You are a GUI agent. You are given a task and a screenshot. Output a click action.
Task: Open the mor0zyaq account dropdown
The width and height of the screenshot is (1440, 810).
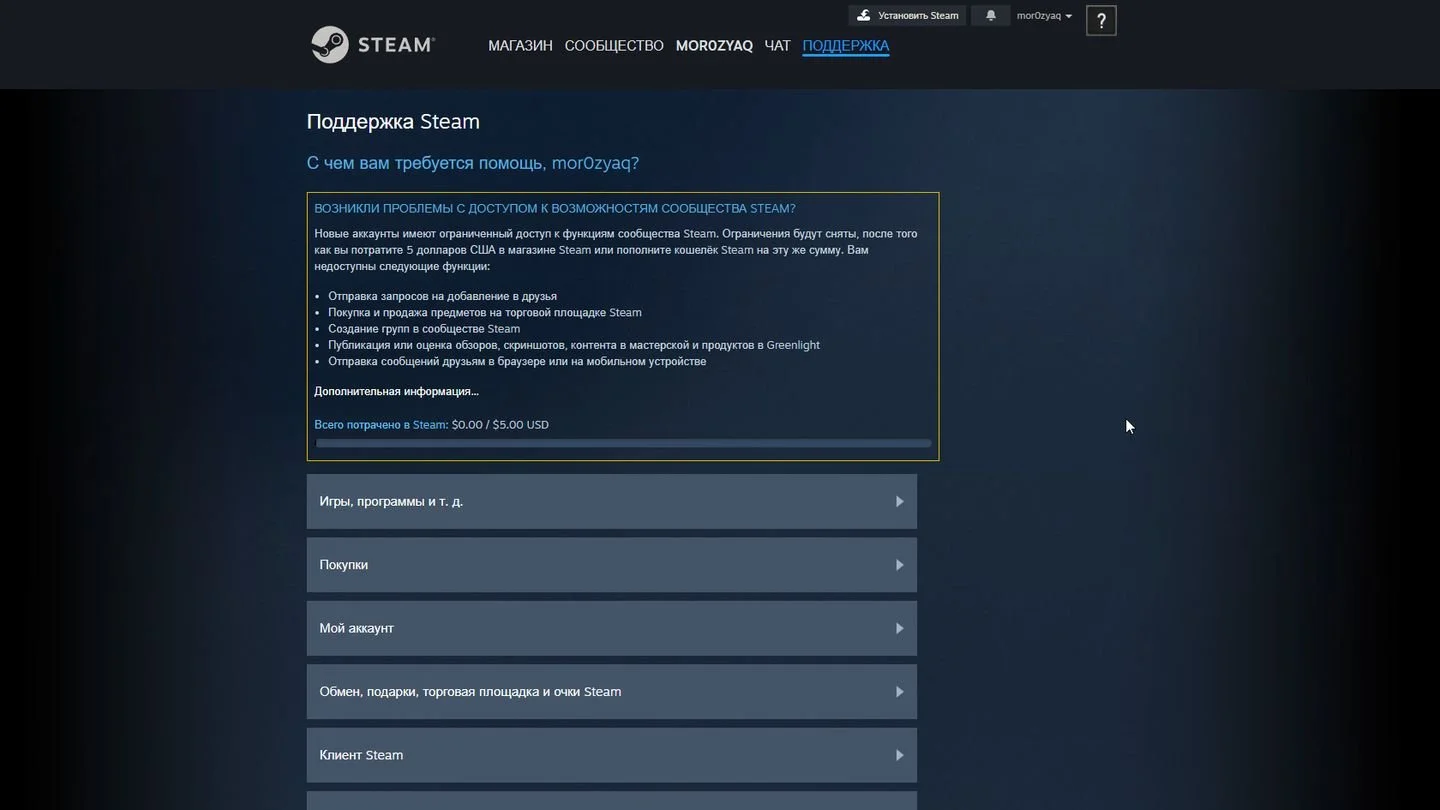(x=1044, y=15)
